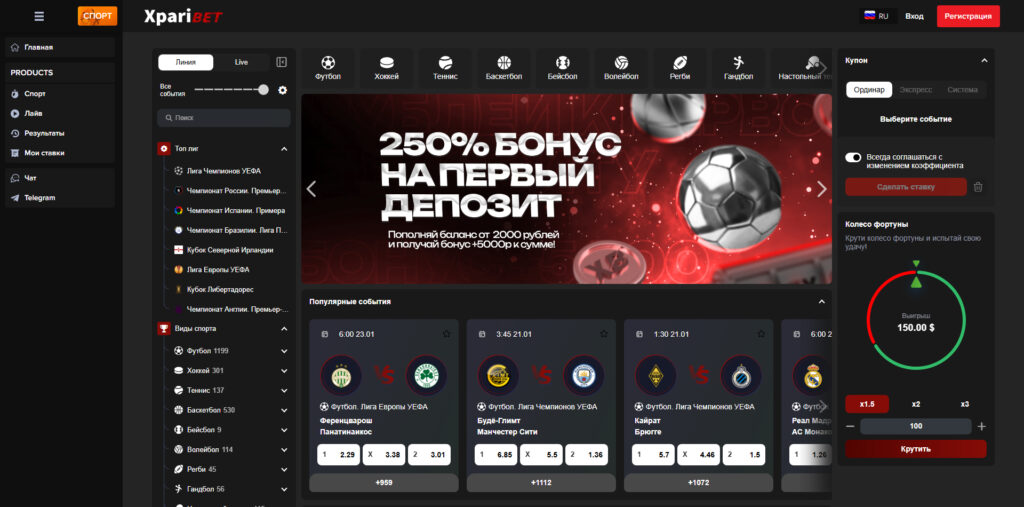Click Сделать ставку button
This screenshot has width=1024, height=507.
(x=906, y=187)
